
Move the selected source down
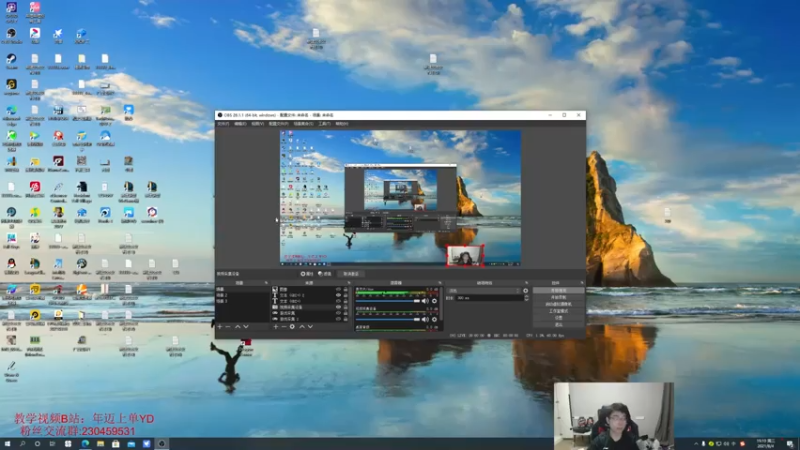pos(310,327)
